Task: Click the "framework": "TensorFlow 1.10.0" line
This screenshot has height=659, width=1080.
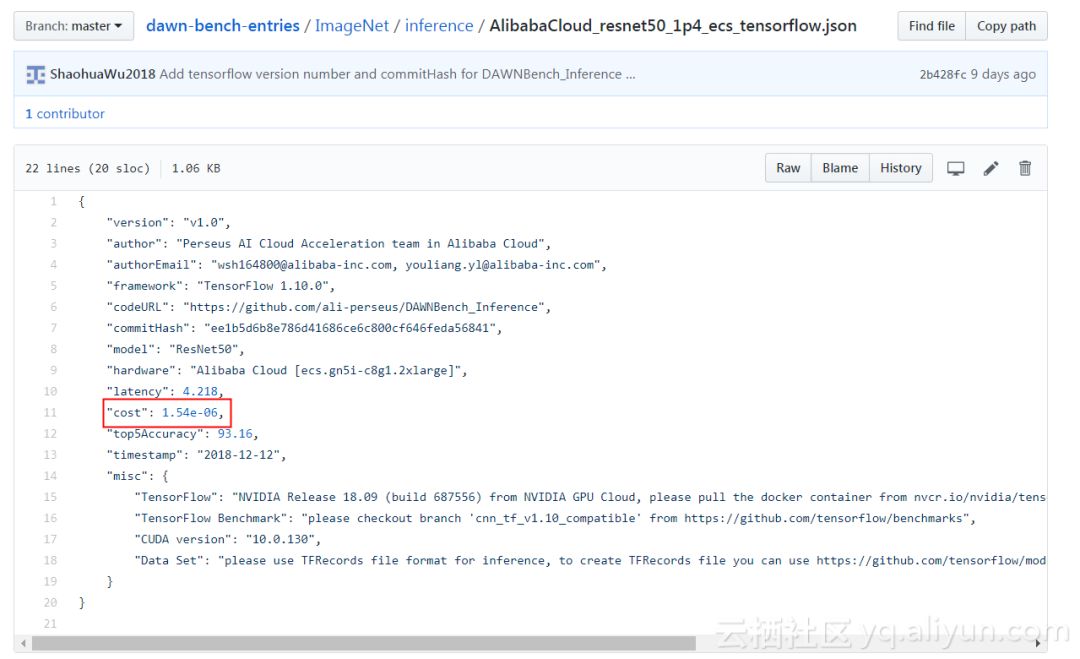Action: [220, 286]
